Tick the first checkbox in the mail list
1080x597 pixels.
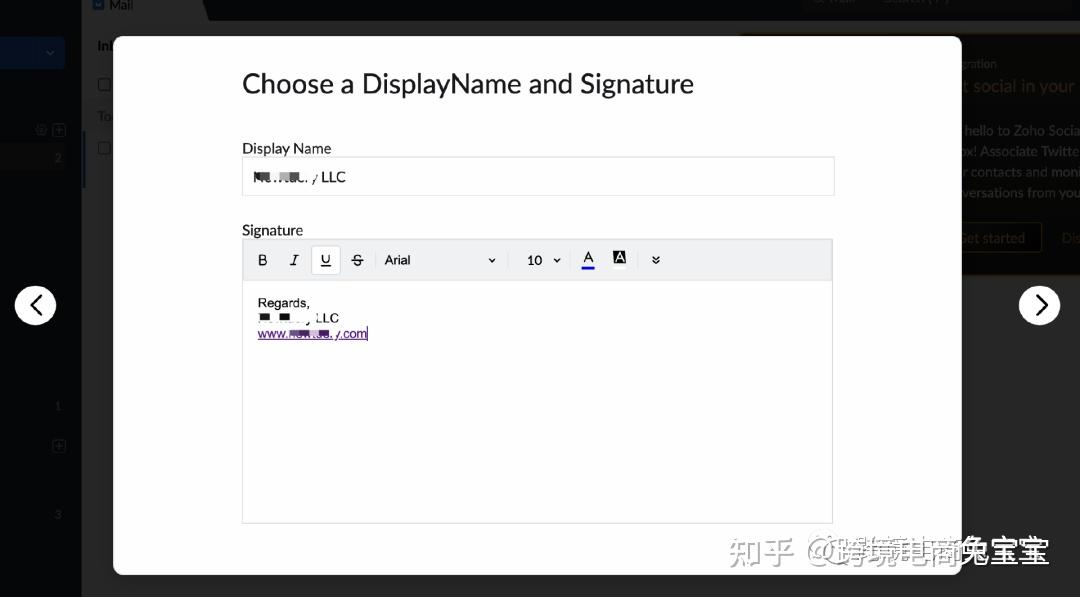coord(104,85)
